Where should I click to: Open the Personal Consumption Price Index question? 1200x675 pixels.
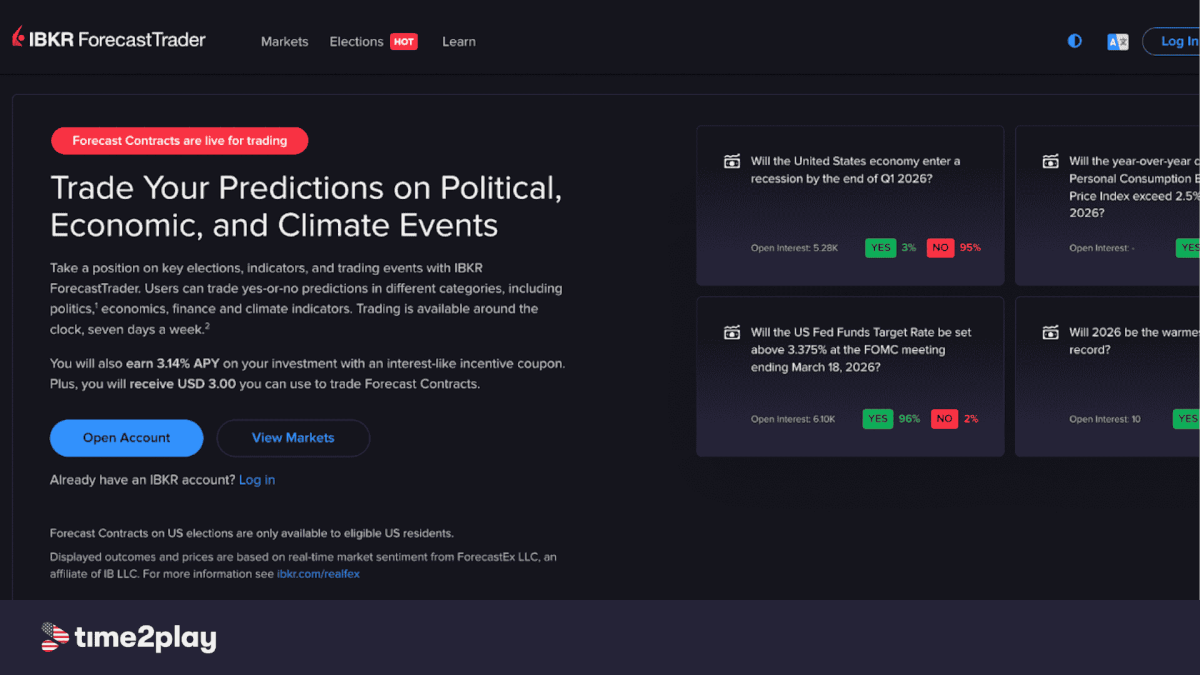pos(1134,187)
